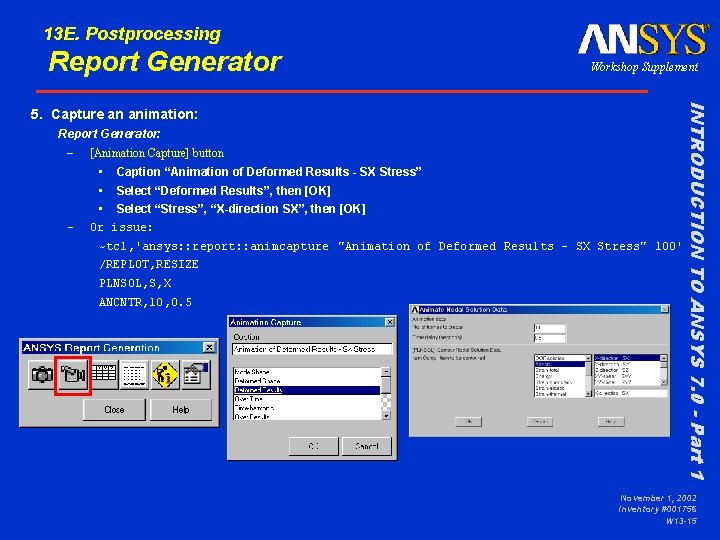The height and width of the screenshot is (540, 720).
Task: Click the Listing Capture dotted-page icon
Action: pyautogui.click(x=134, y=375)
